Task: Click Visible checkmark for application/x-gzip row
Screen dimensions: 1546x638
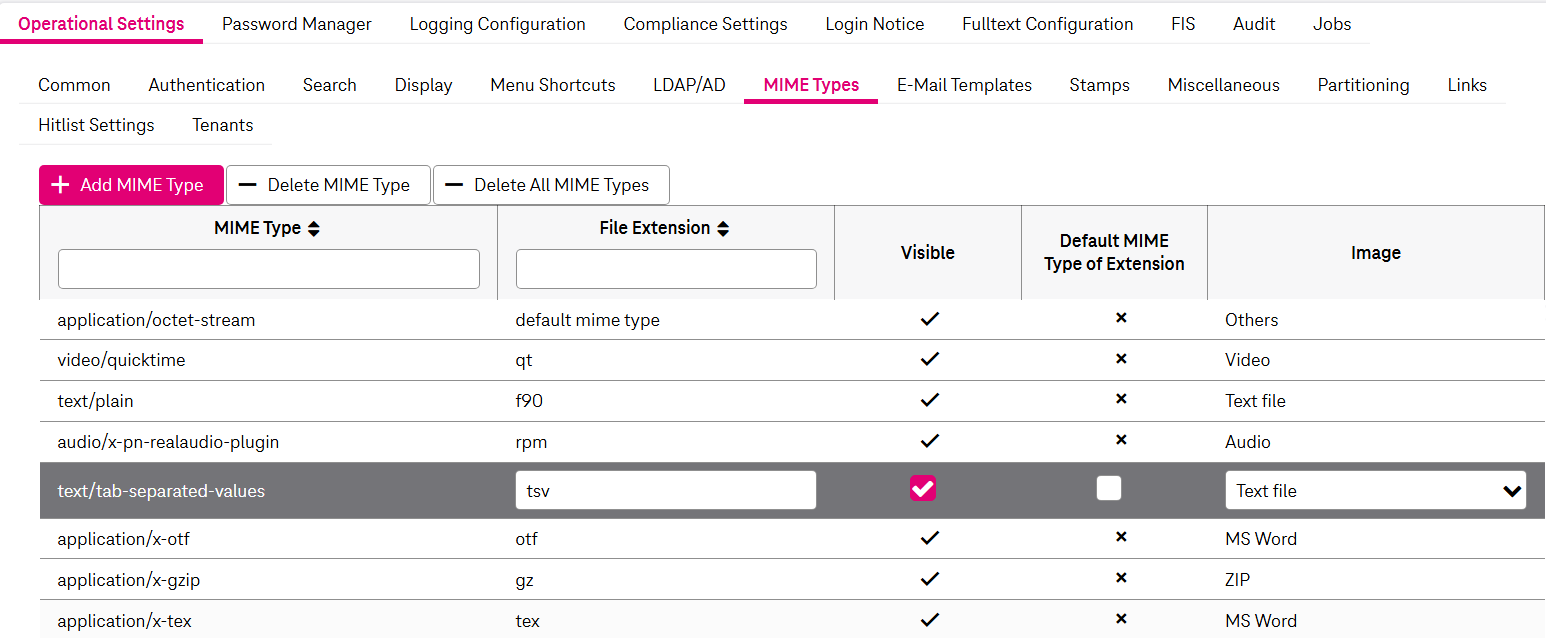Action: click(x=929, y=579)
